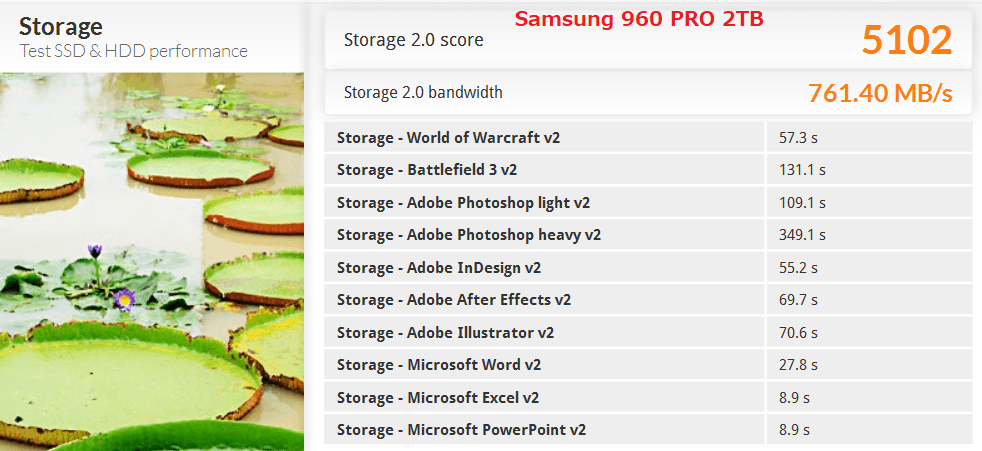Select the Storage 2.0 bandwidth label
982x451 pixels.
click(x=423, y=92)
